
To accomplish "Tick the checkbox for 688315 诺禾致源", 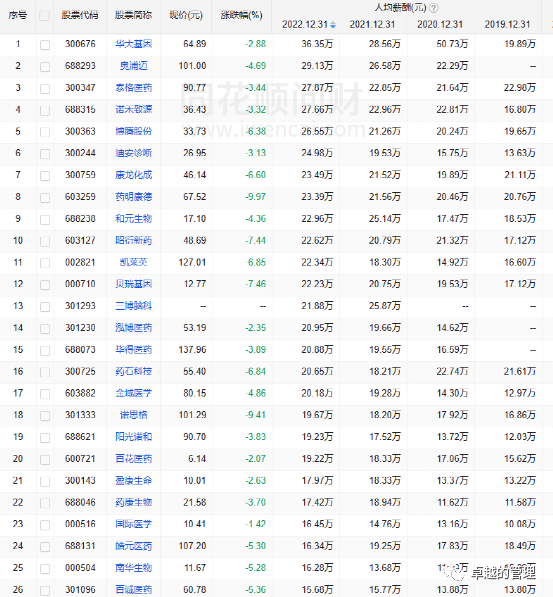I will 45,110.
